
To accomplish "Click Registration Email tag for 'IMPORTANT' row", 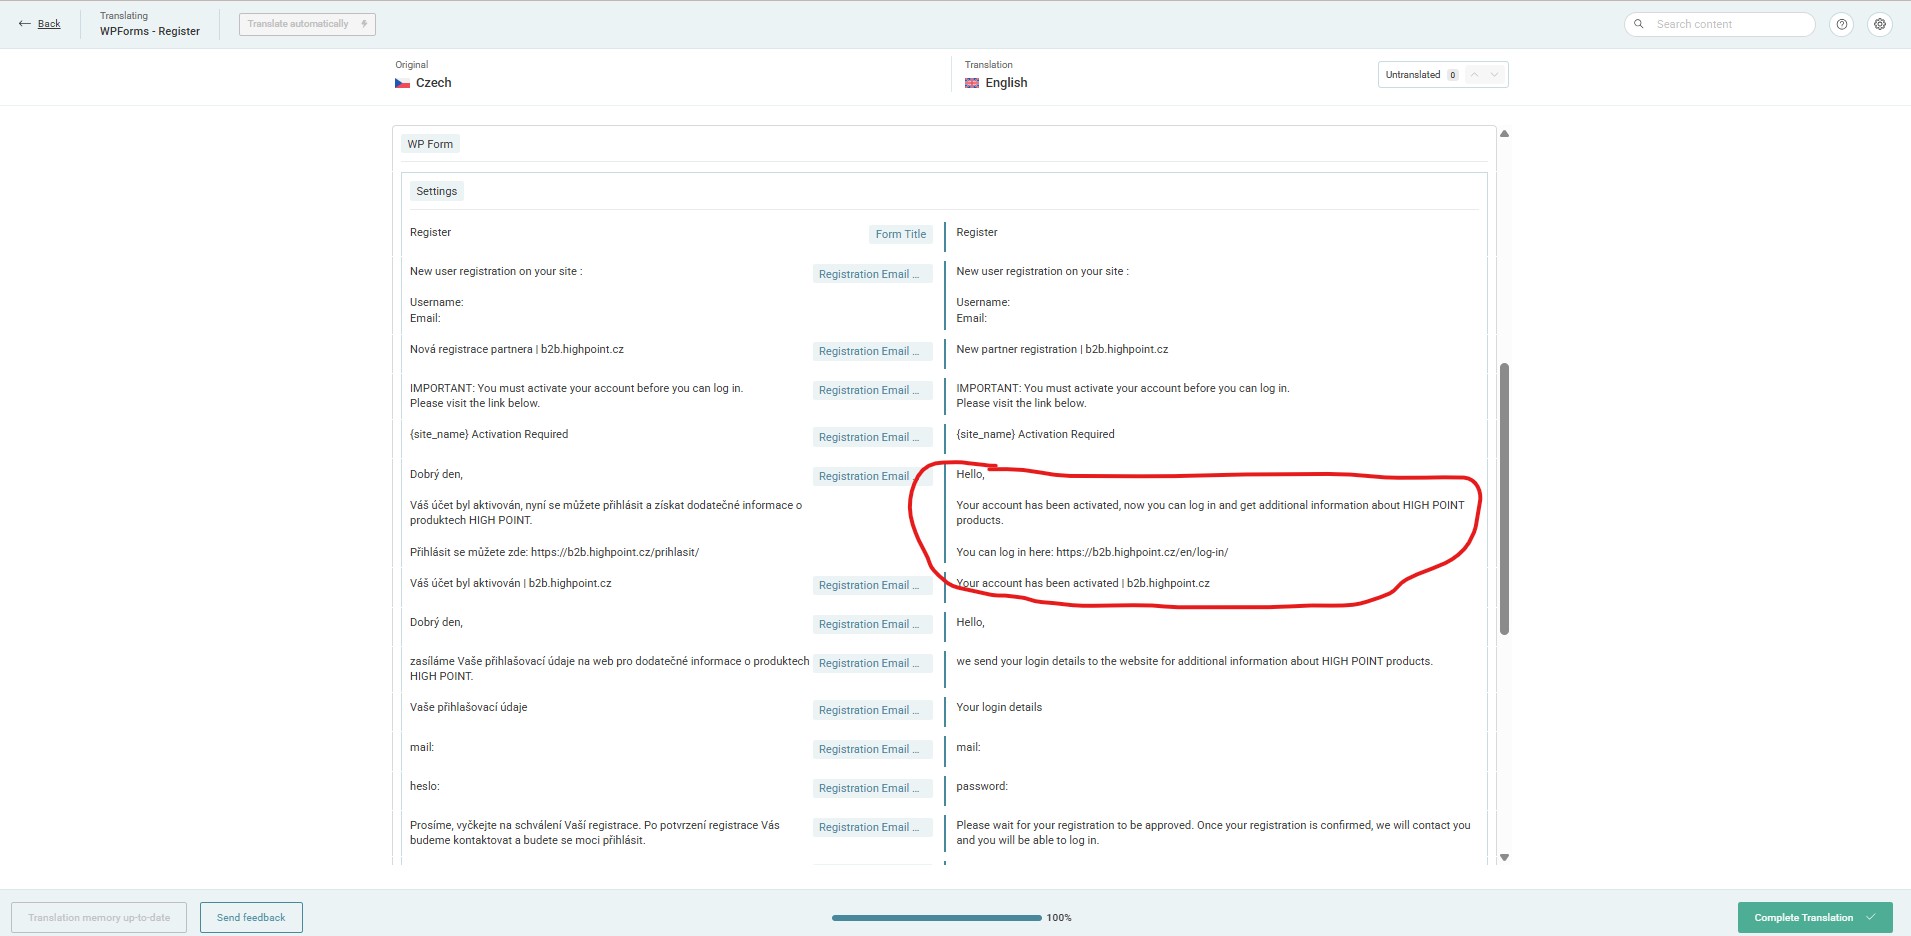I will click(x=872, y=390).
